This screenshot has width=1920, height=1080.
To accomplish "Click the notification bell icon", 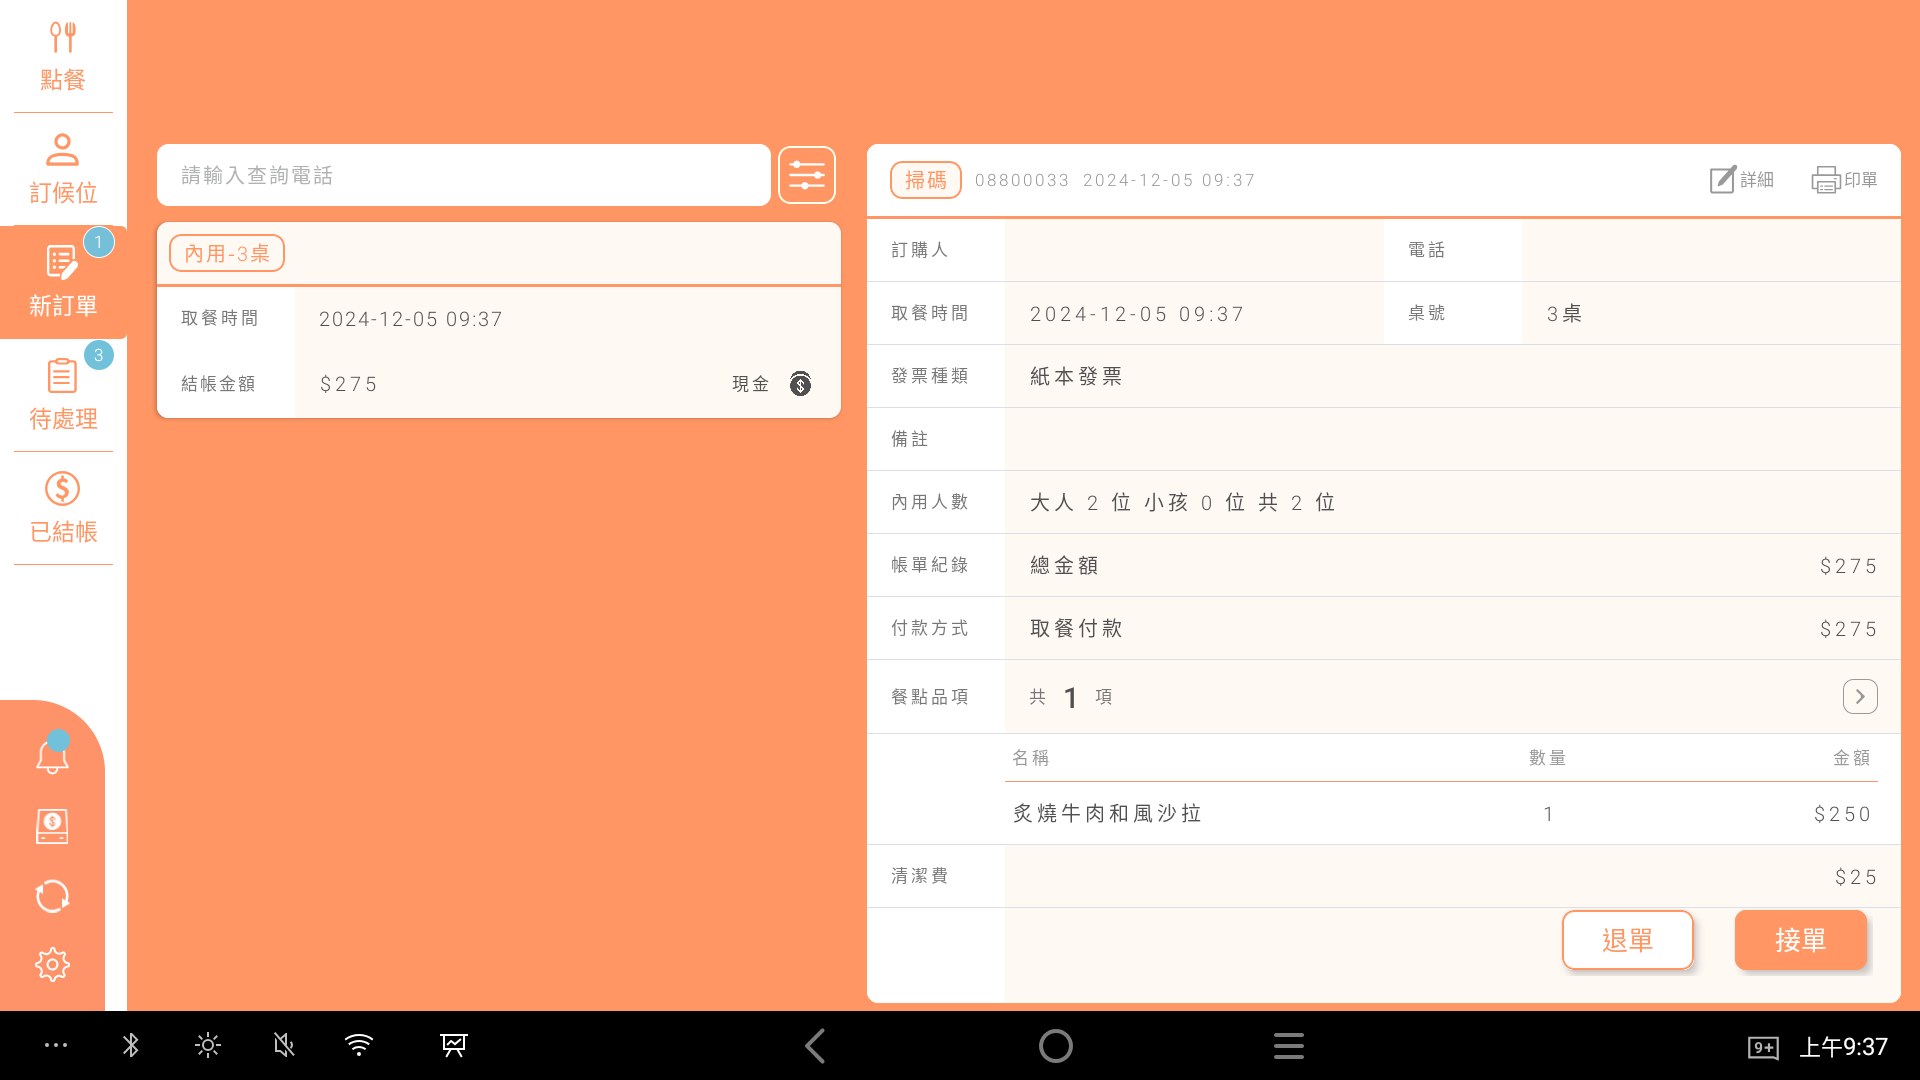I will (x=52, y=757).
